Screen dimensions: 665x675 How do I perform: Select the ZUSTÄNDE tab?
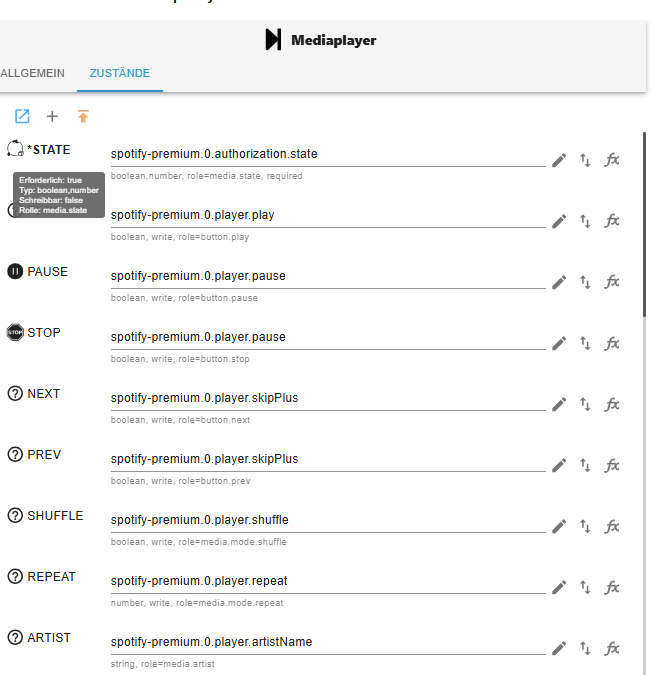click(120, 74)
